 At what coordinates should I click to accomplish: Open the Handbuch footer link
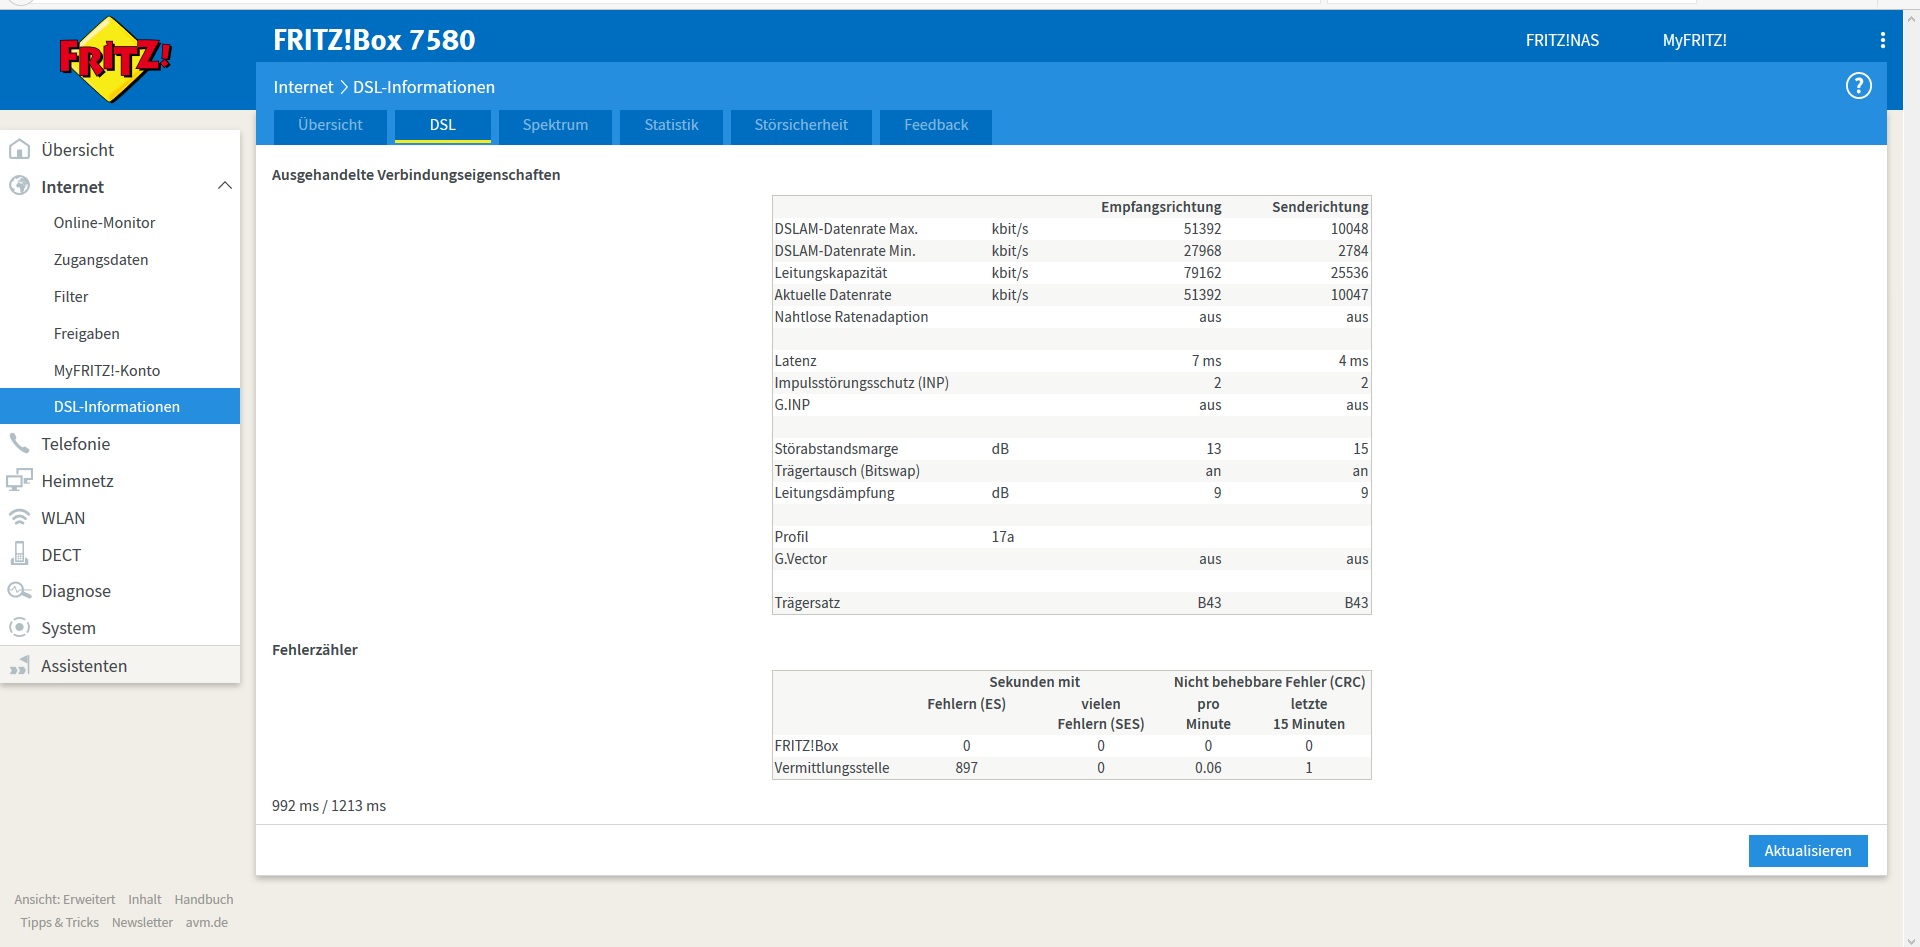point(204,900)
